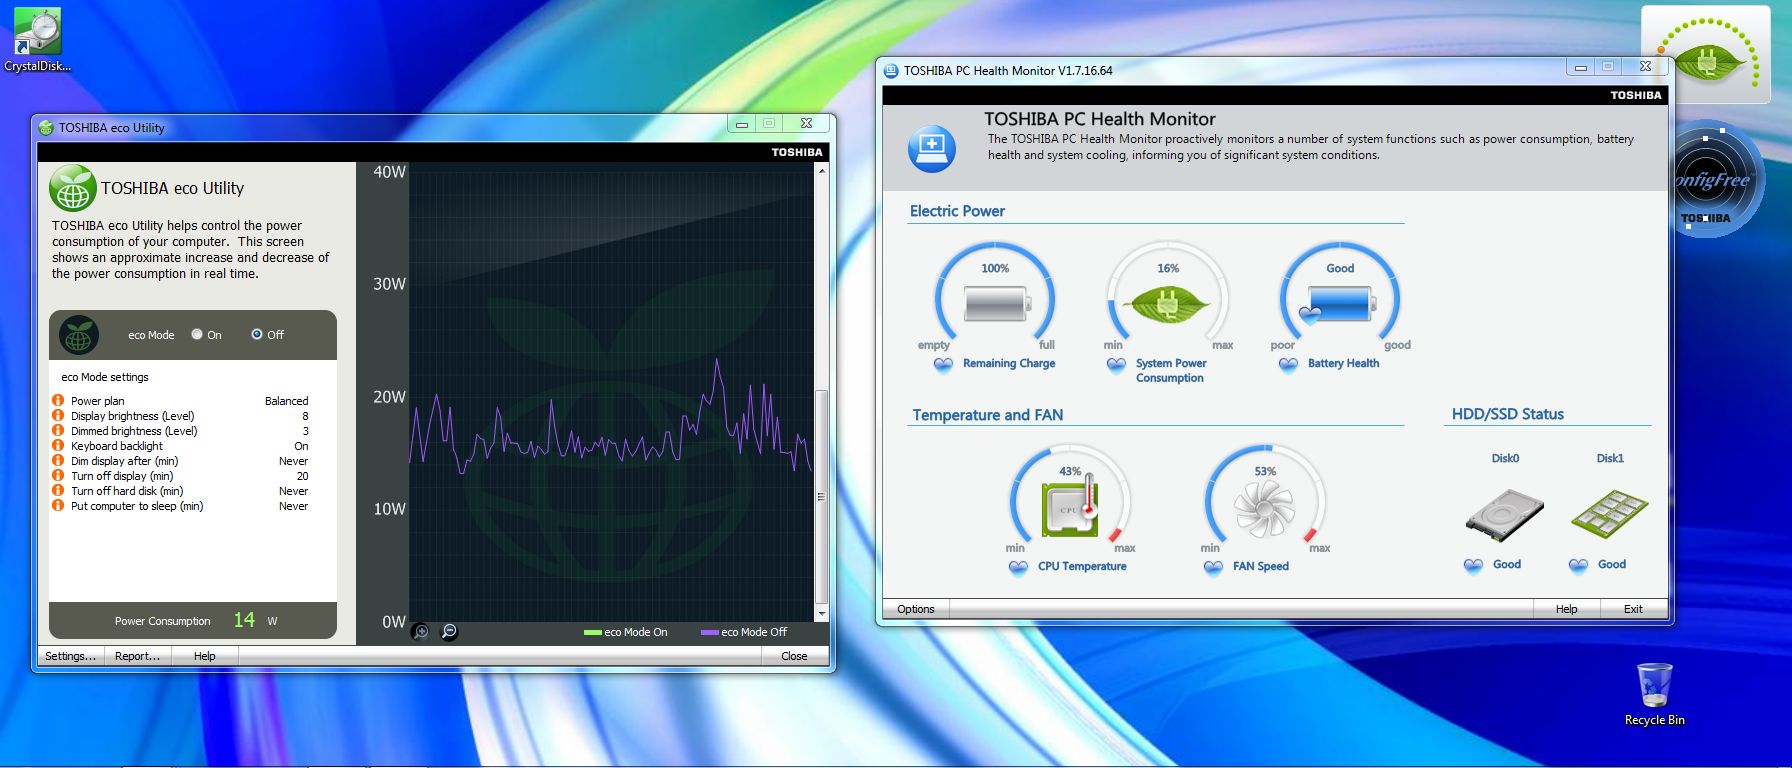Screen dimensions: 1792x768
Task: Click heart icon beside CPU Temperature
Action: point(1018,567)
